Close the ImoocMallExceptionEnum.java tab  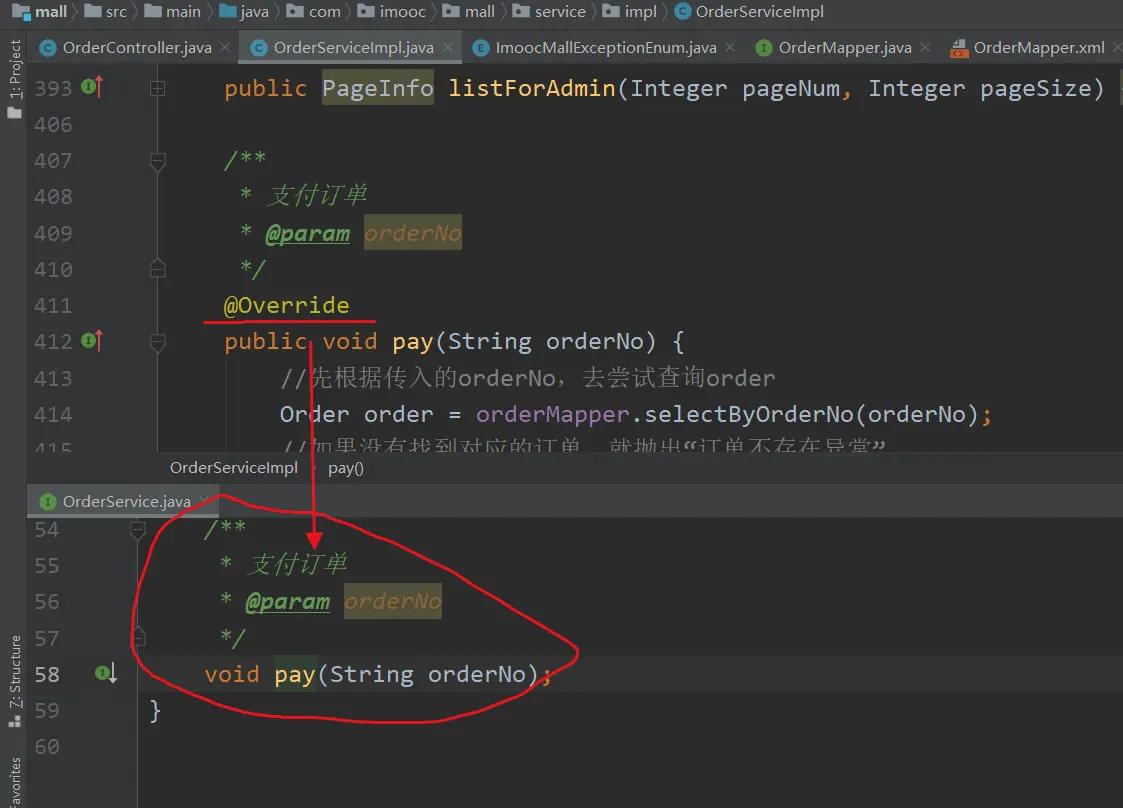(730, 47)
